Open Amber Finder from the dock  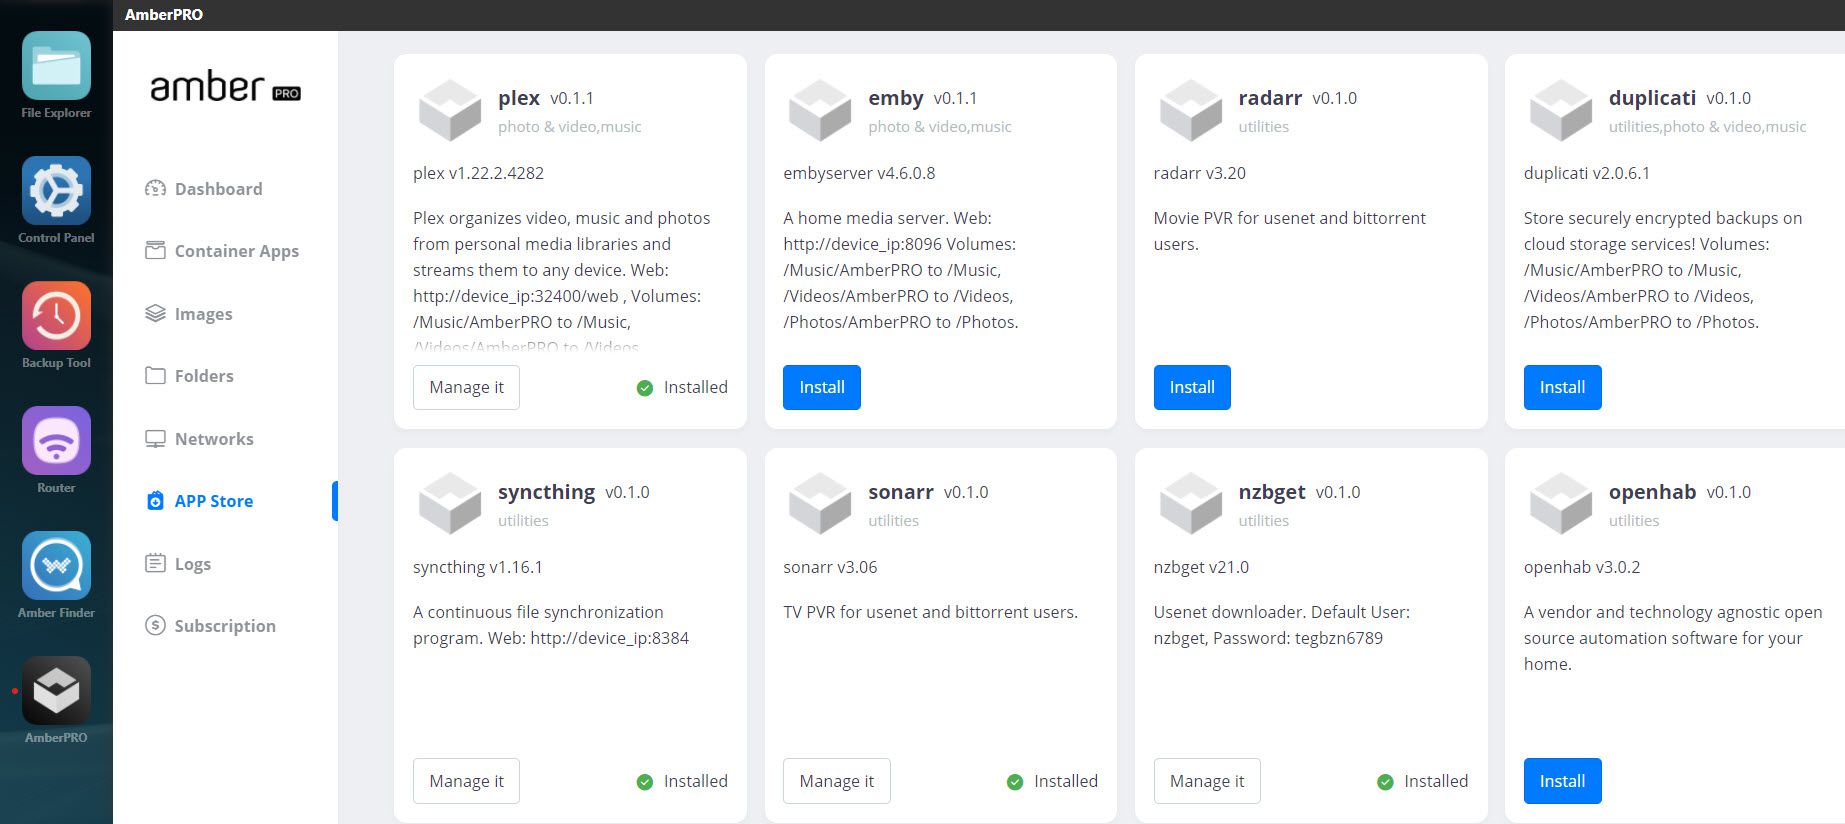56,566
